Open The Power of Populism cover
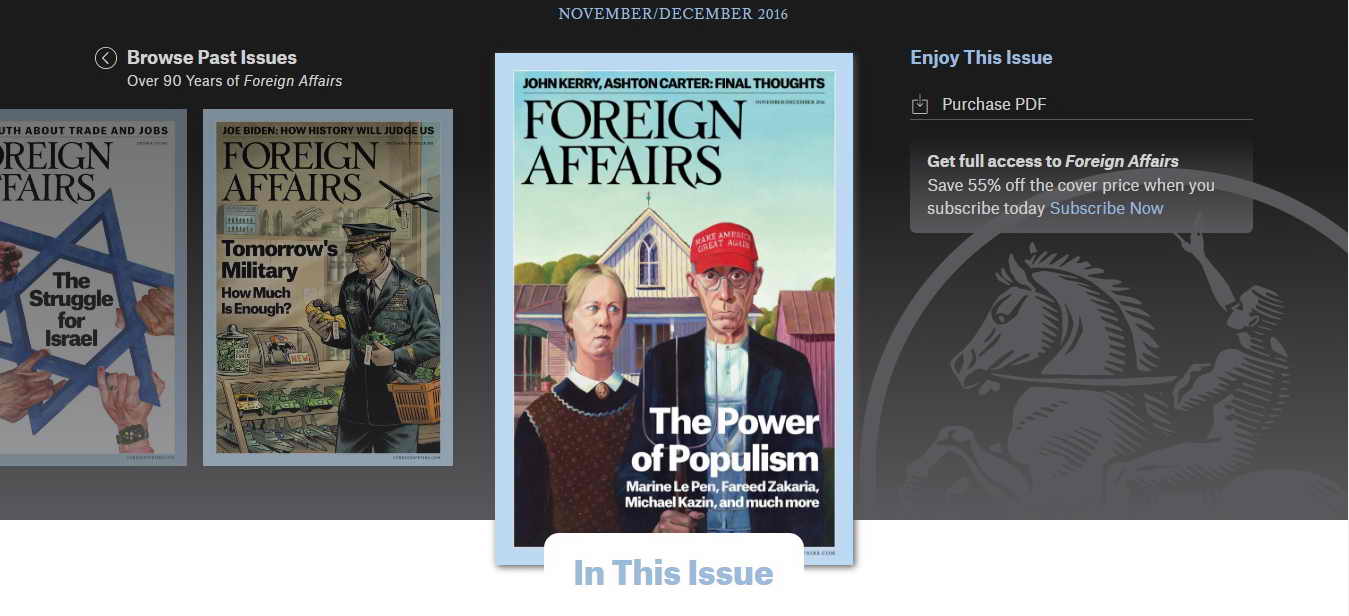 coord(674,309)
